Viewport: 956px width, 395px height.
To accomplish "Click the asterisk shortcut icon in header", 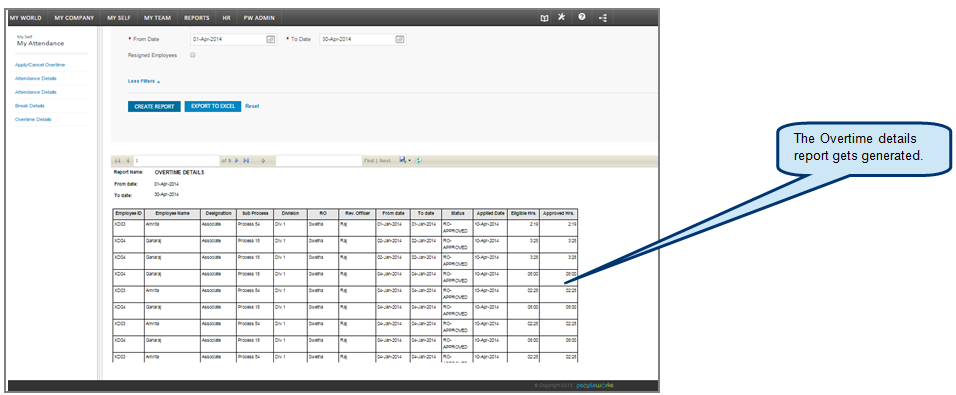I will click(562, 17).
